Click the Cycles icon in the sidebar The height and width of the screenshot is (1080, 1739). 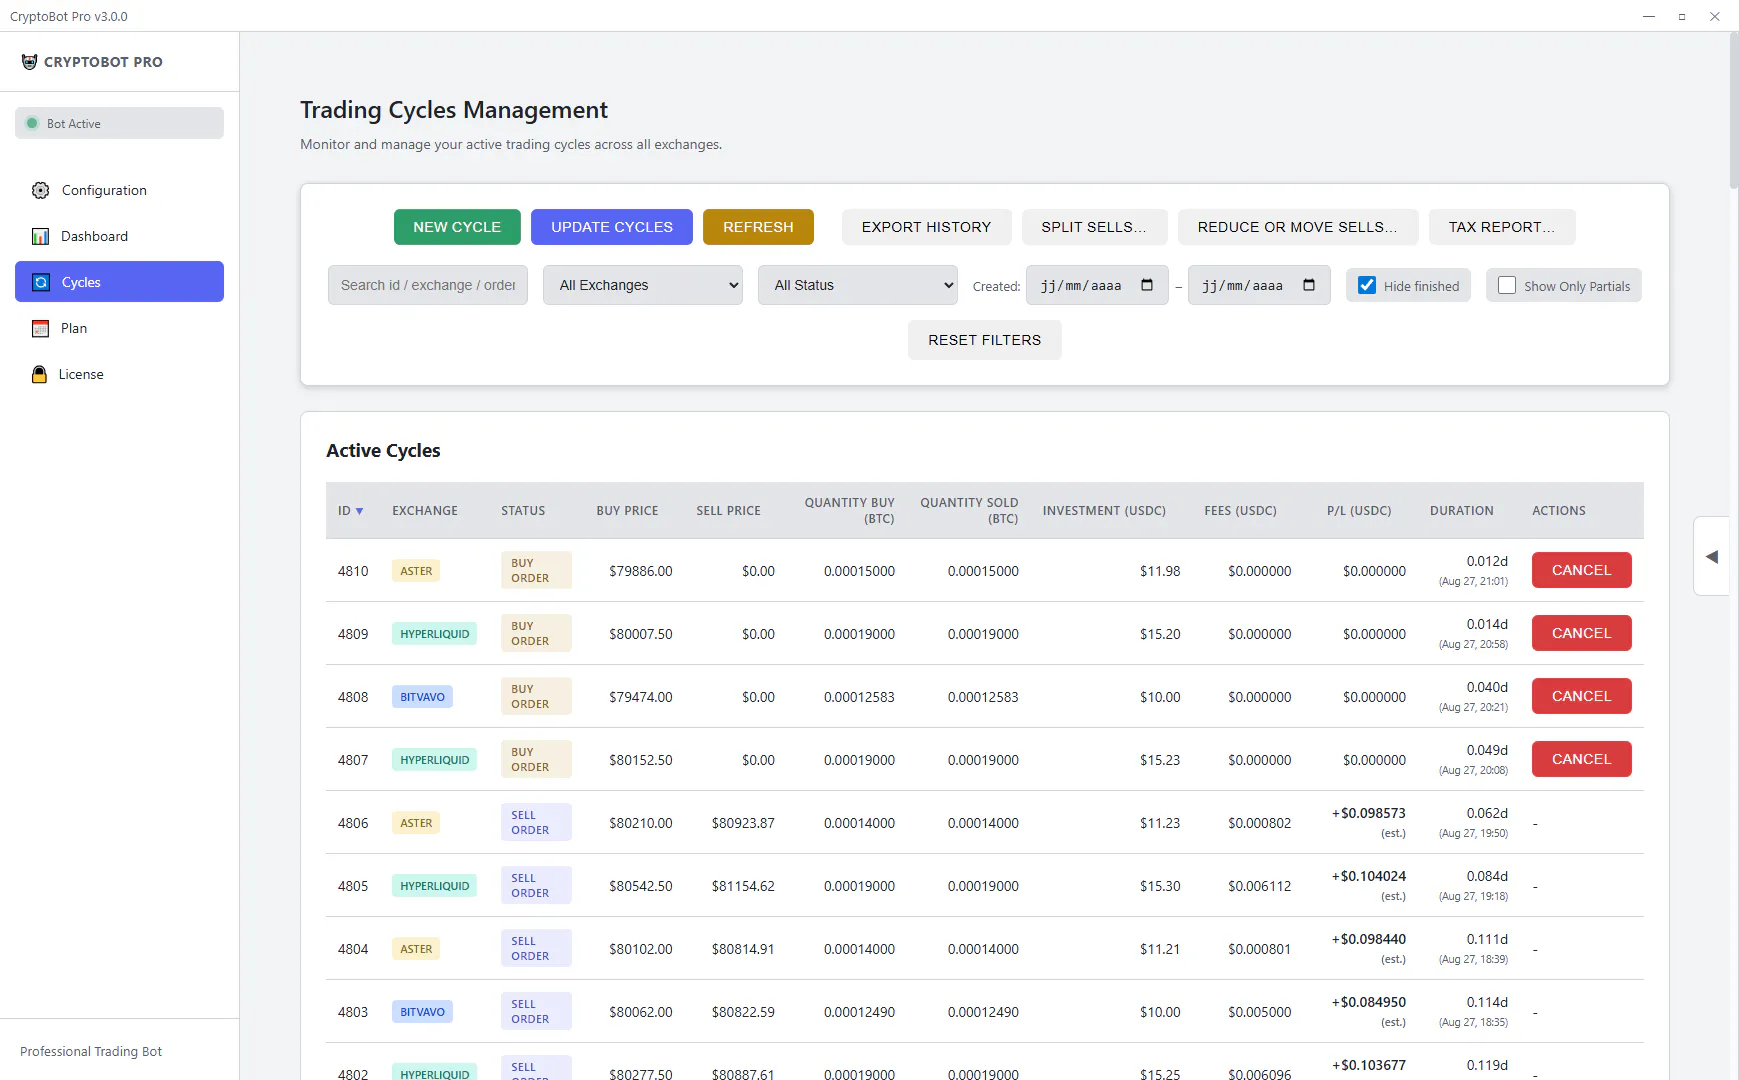tap(41, 282)
